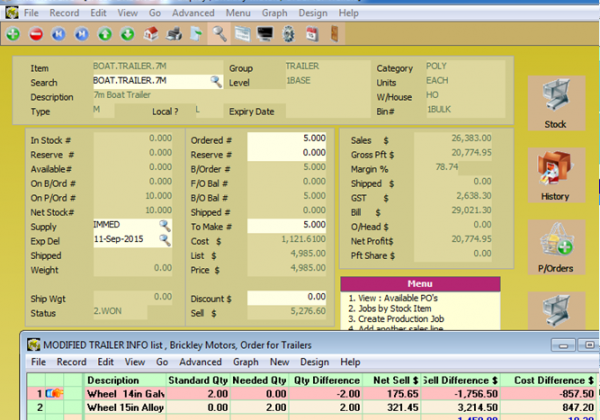Viewport: 600px width, 420px height.
Task: Click the To Make # field showing 5.000
Action: coord(287,225)
